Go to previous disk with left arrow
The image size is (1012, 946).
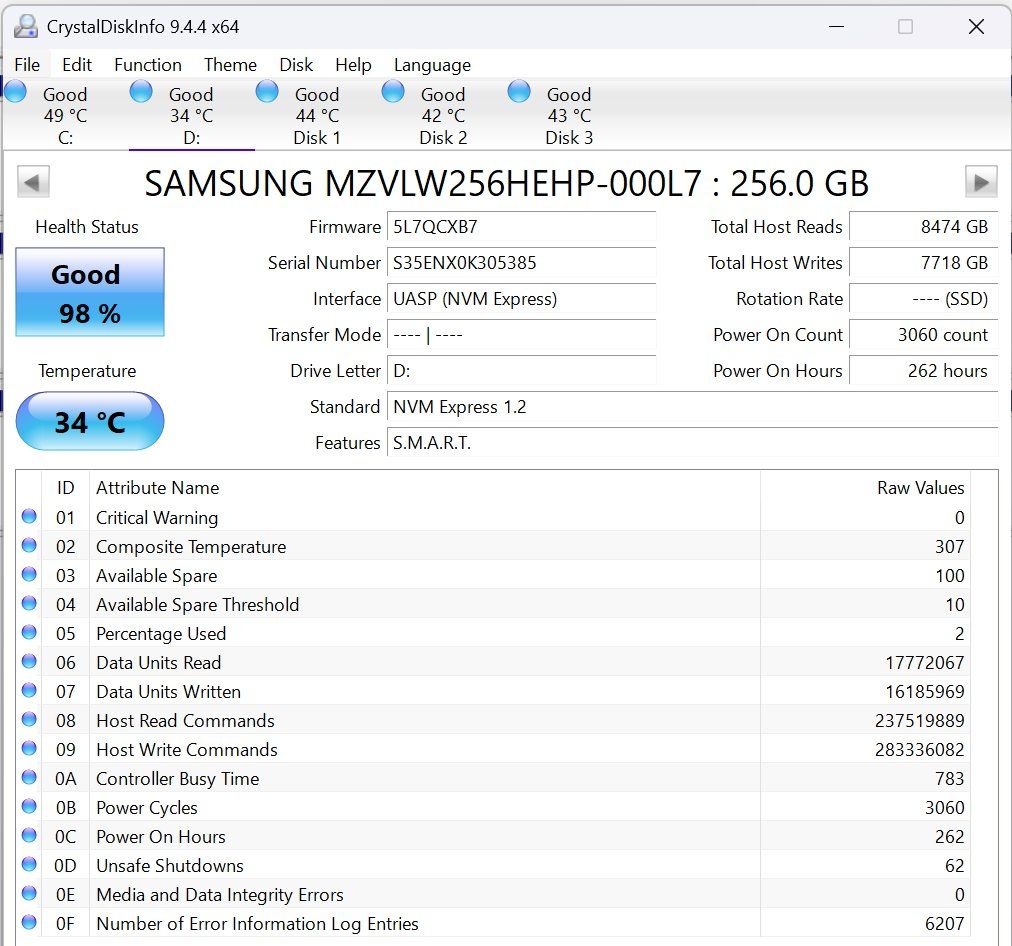click(33, 182)
